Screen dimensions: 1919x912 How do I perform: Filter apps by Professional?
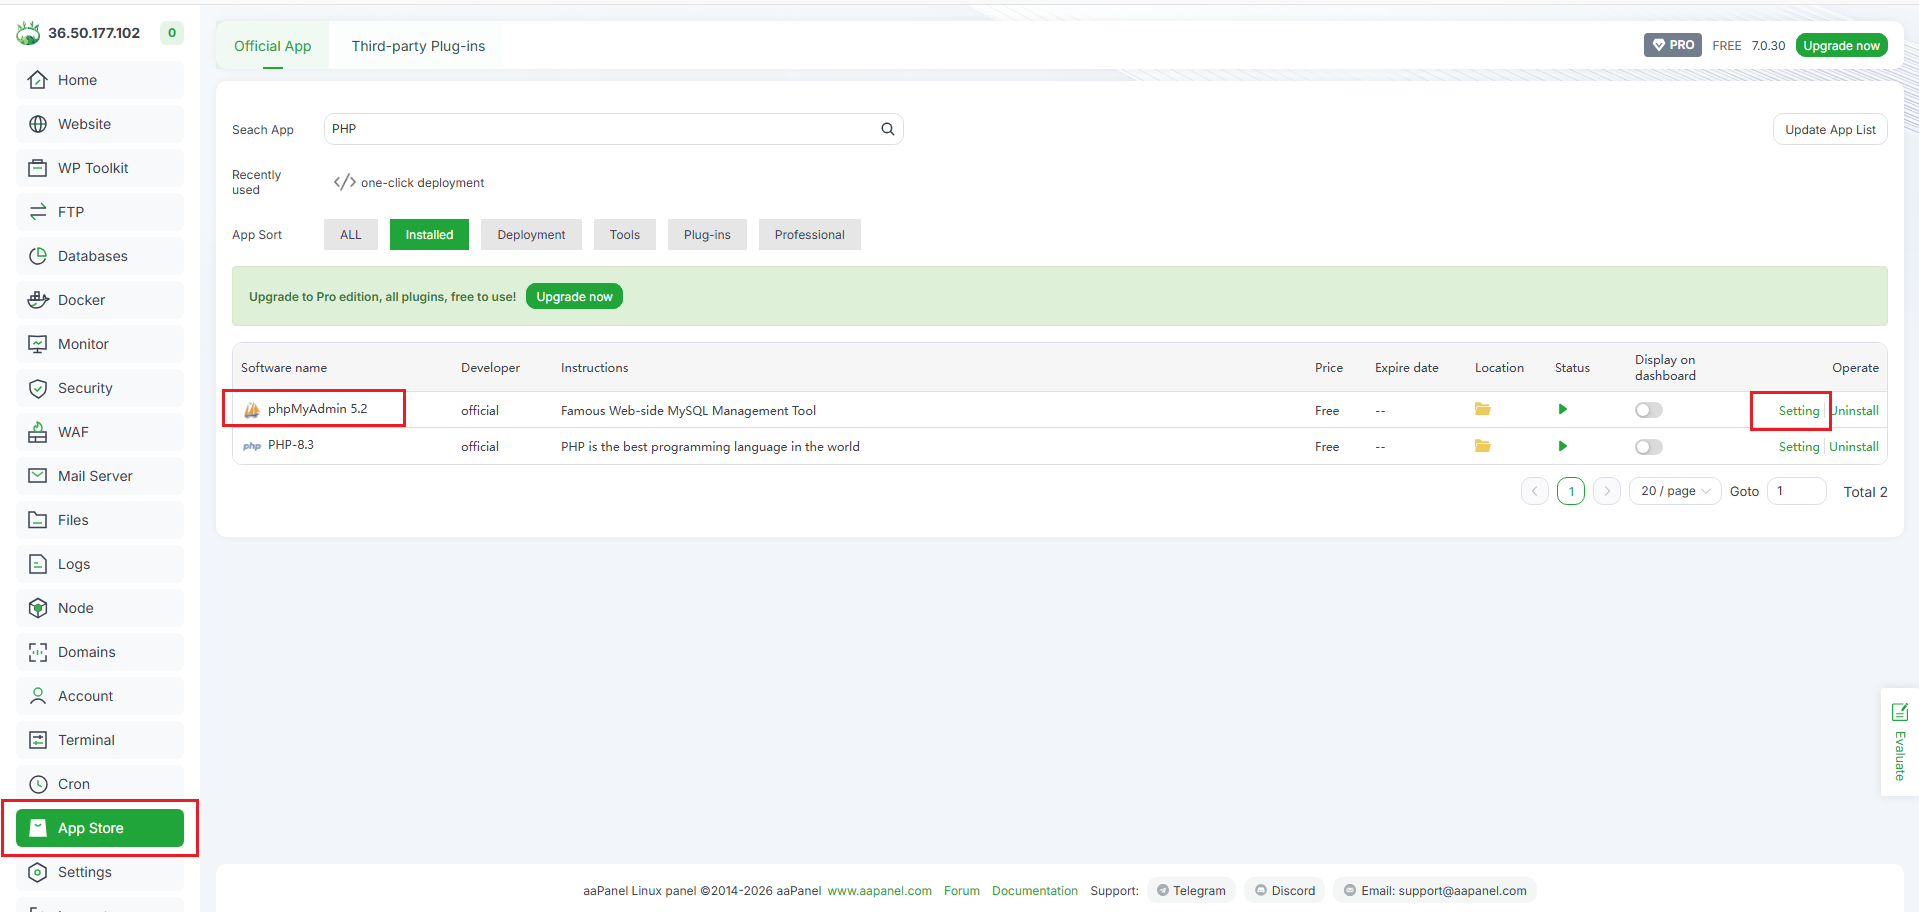coord(809,235)
